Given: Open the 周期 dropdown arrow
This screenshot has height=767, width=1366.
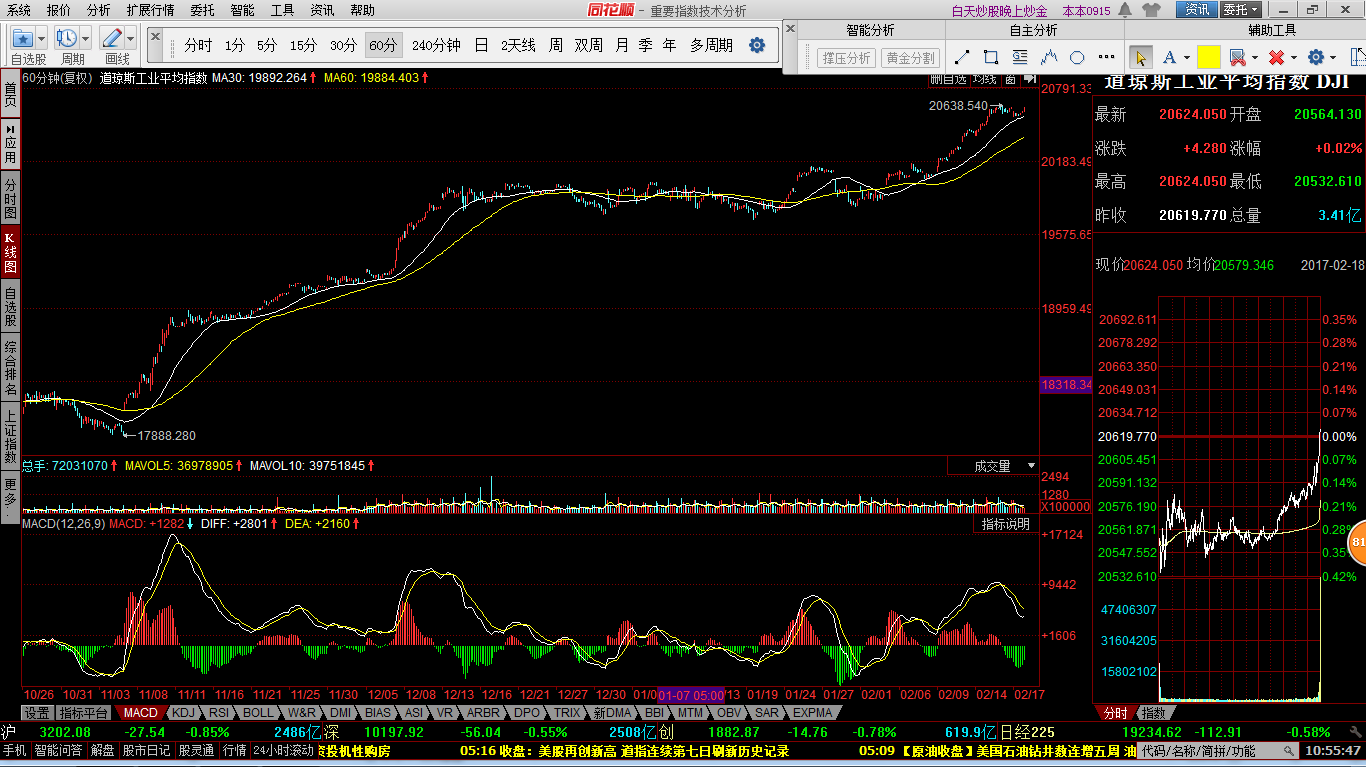Looking at the screenshot, I should coord(86,38).
